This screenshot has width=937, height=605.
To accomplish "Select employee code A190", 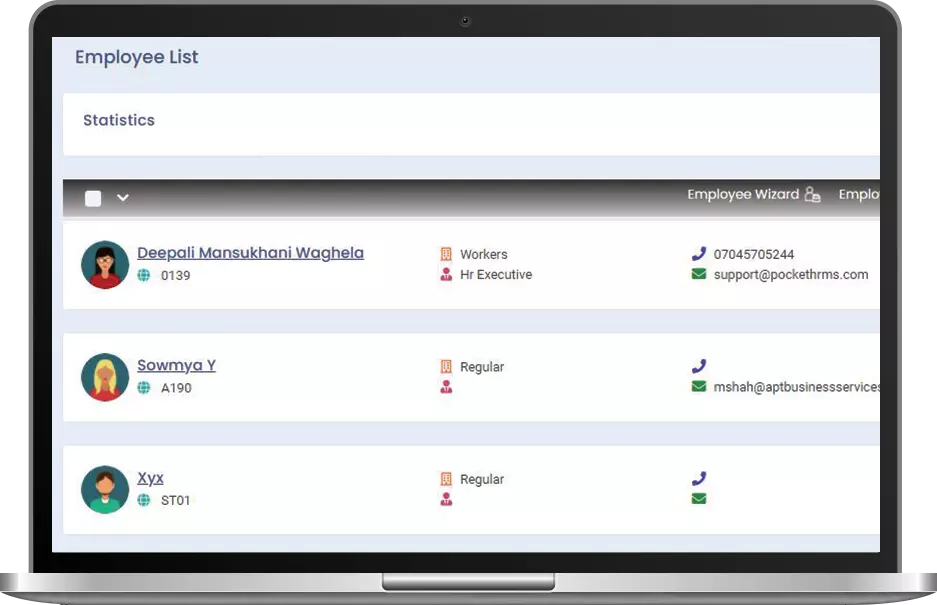I will click(x=176, y=388).
